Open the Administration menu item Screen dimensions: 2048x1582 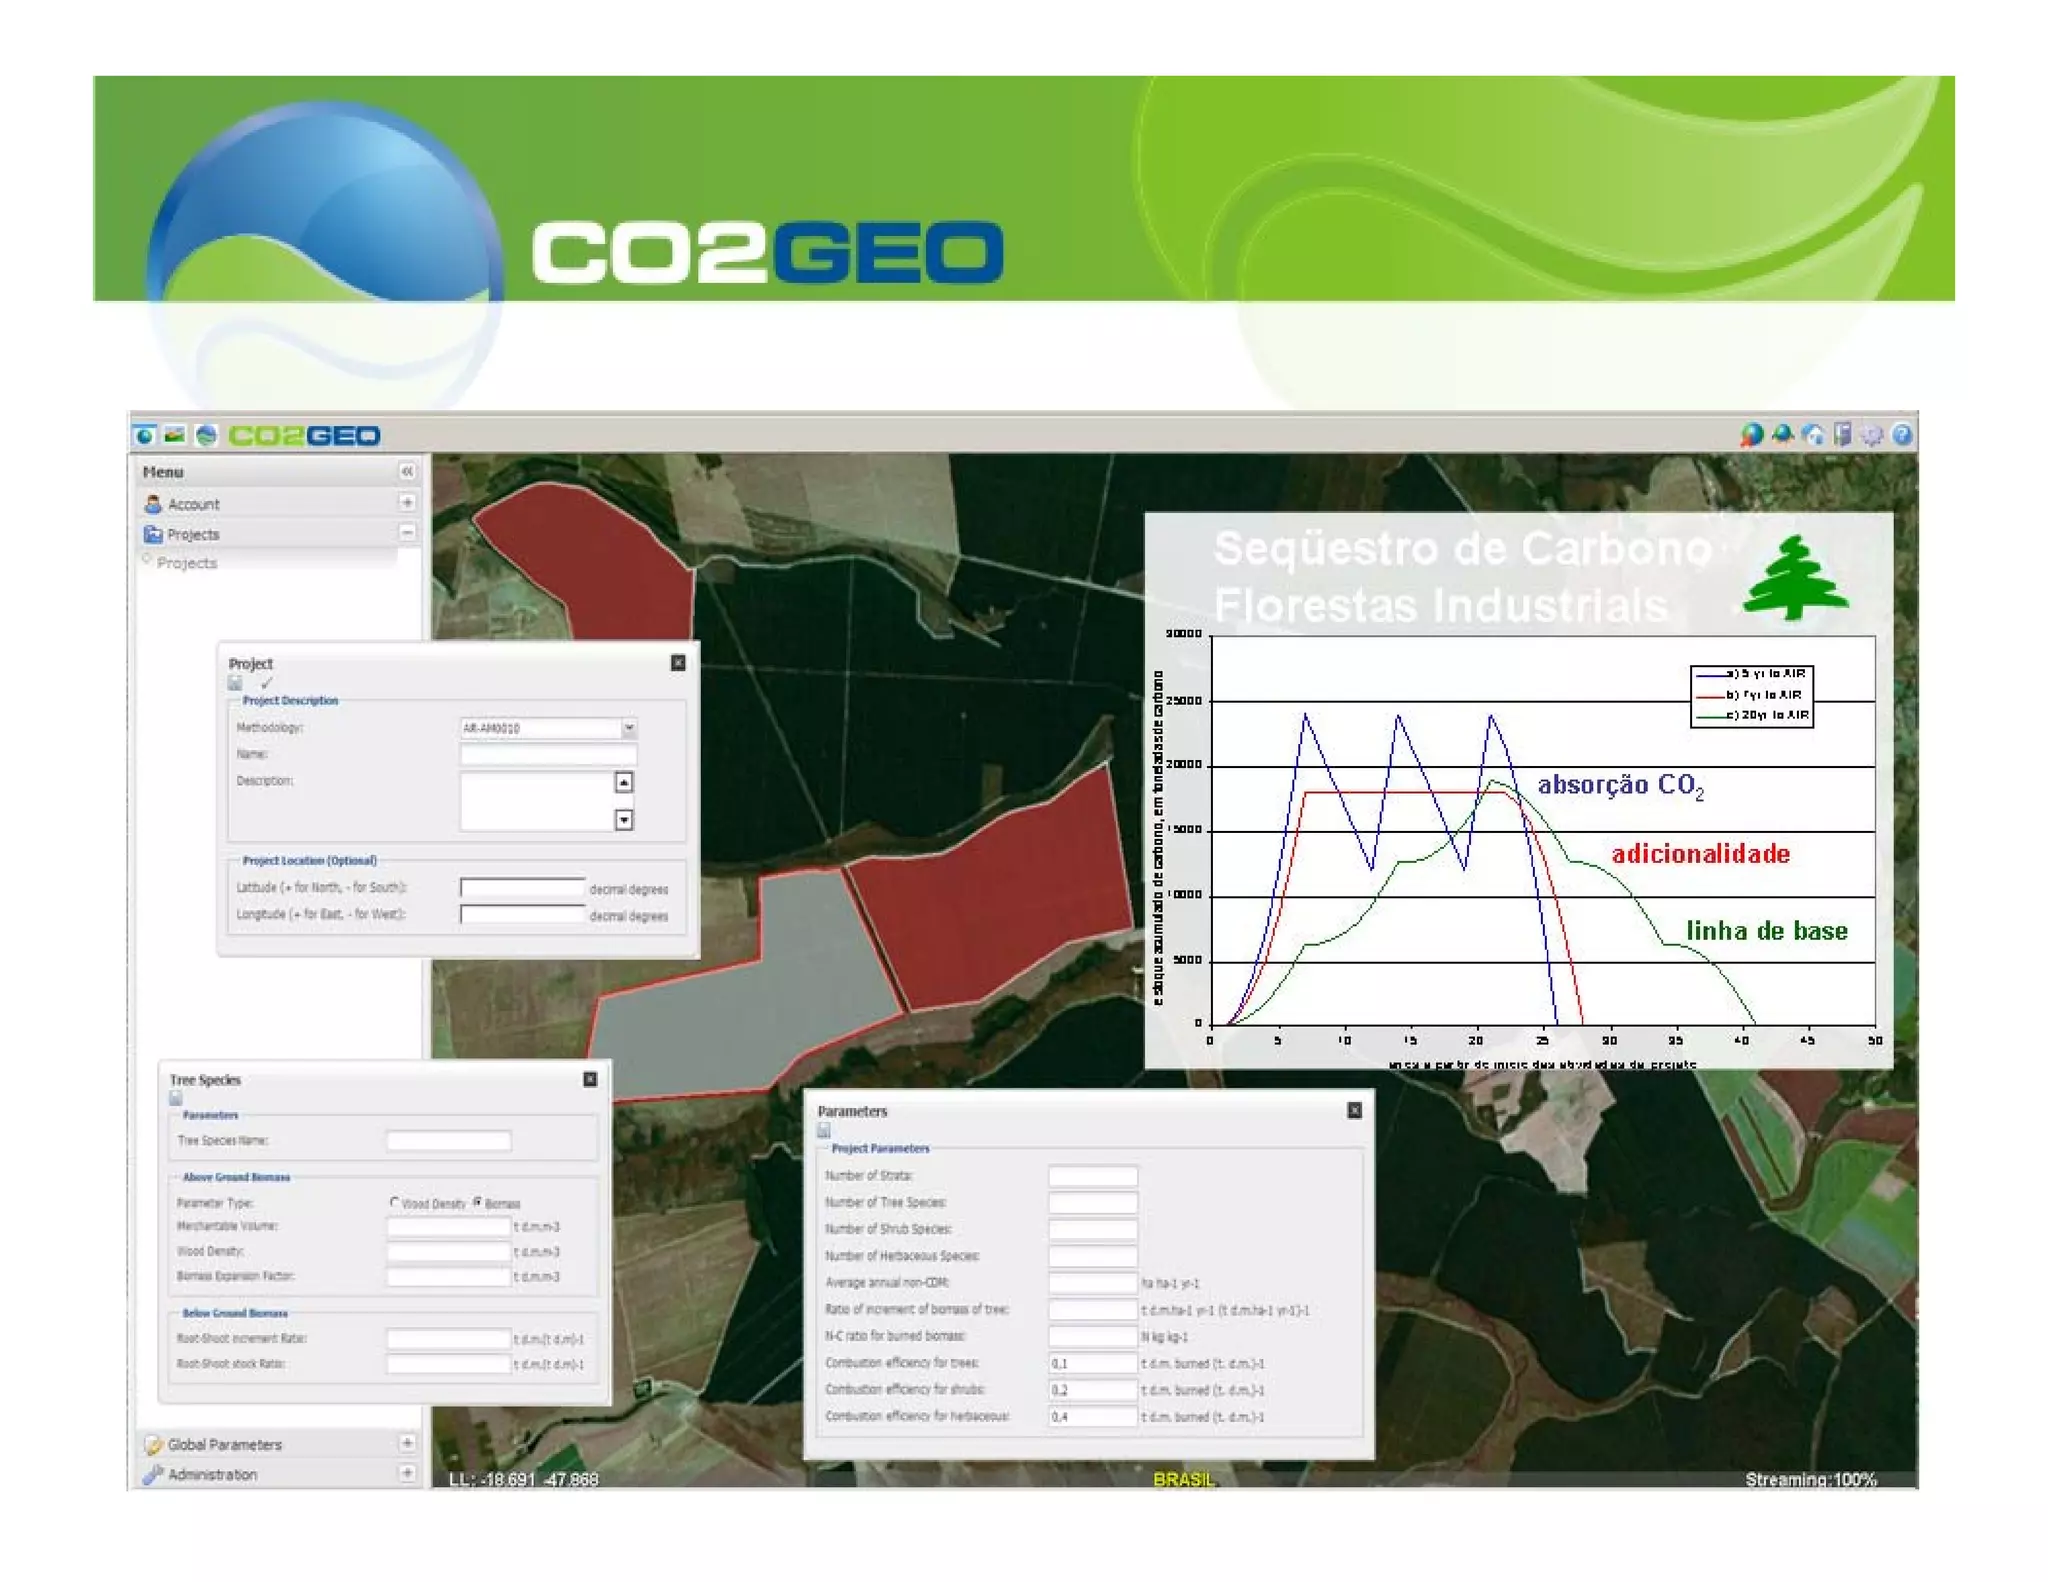[x=212, y=1474]
